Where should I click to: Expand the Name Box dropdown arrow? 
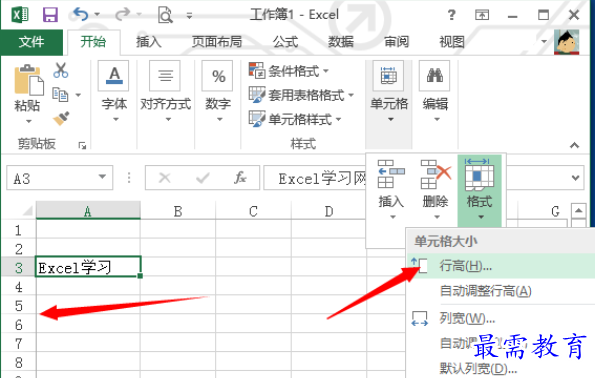[102, 177]
